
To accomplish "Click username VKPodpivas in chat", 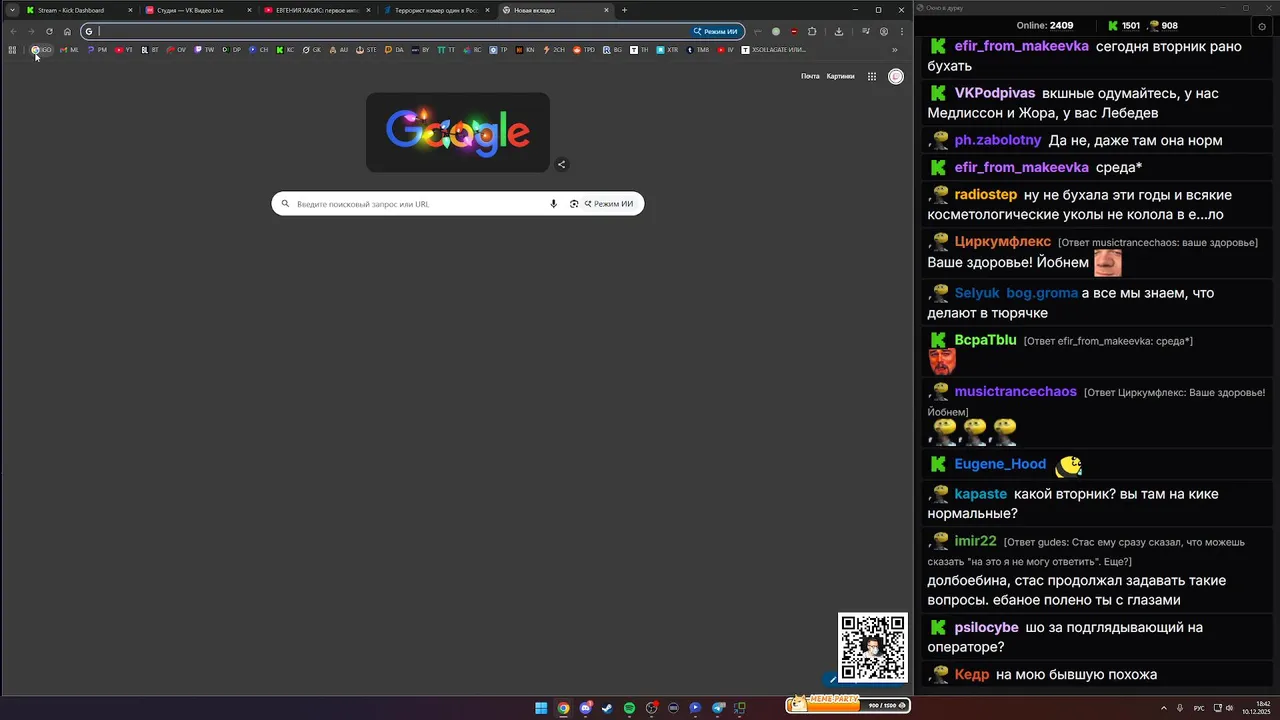I will [x=995, y=93].
